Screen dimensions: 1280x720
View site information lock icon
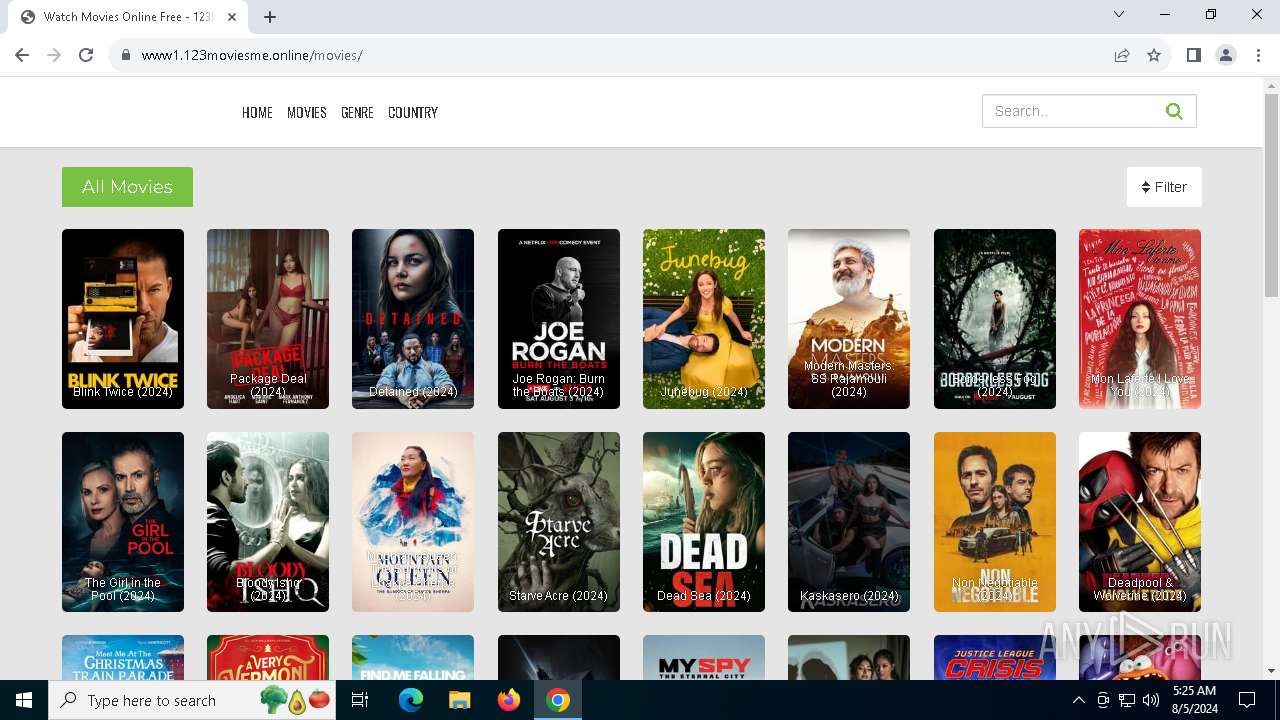(126, 55)
